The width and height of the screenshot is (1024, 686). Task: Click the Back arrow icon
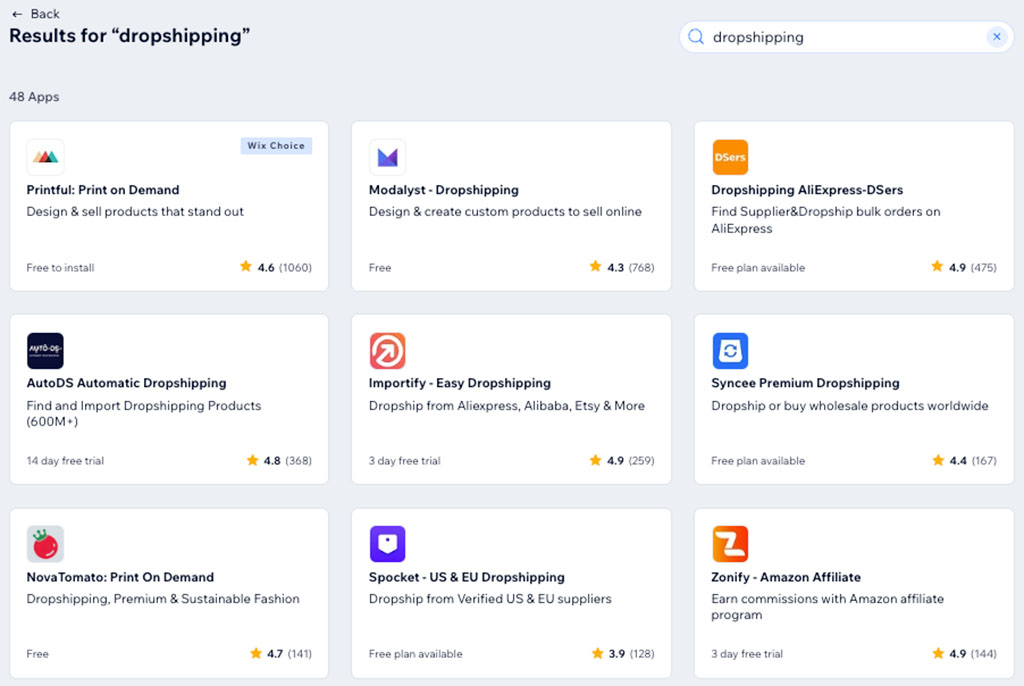17,14
